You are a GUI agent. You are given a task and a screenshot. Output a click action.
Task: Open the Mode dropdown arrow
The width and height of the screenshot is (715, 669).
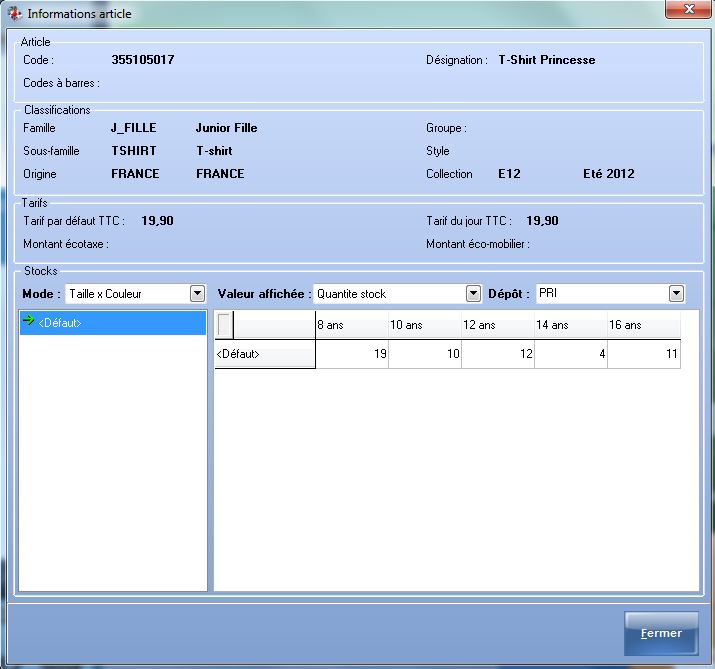coord(196,294)
